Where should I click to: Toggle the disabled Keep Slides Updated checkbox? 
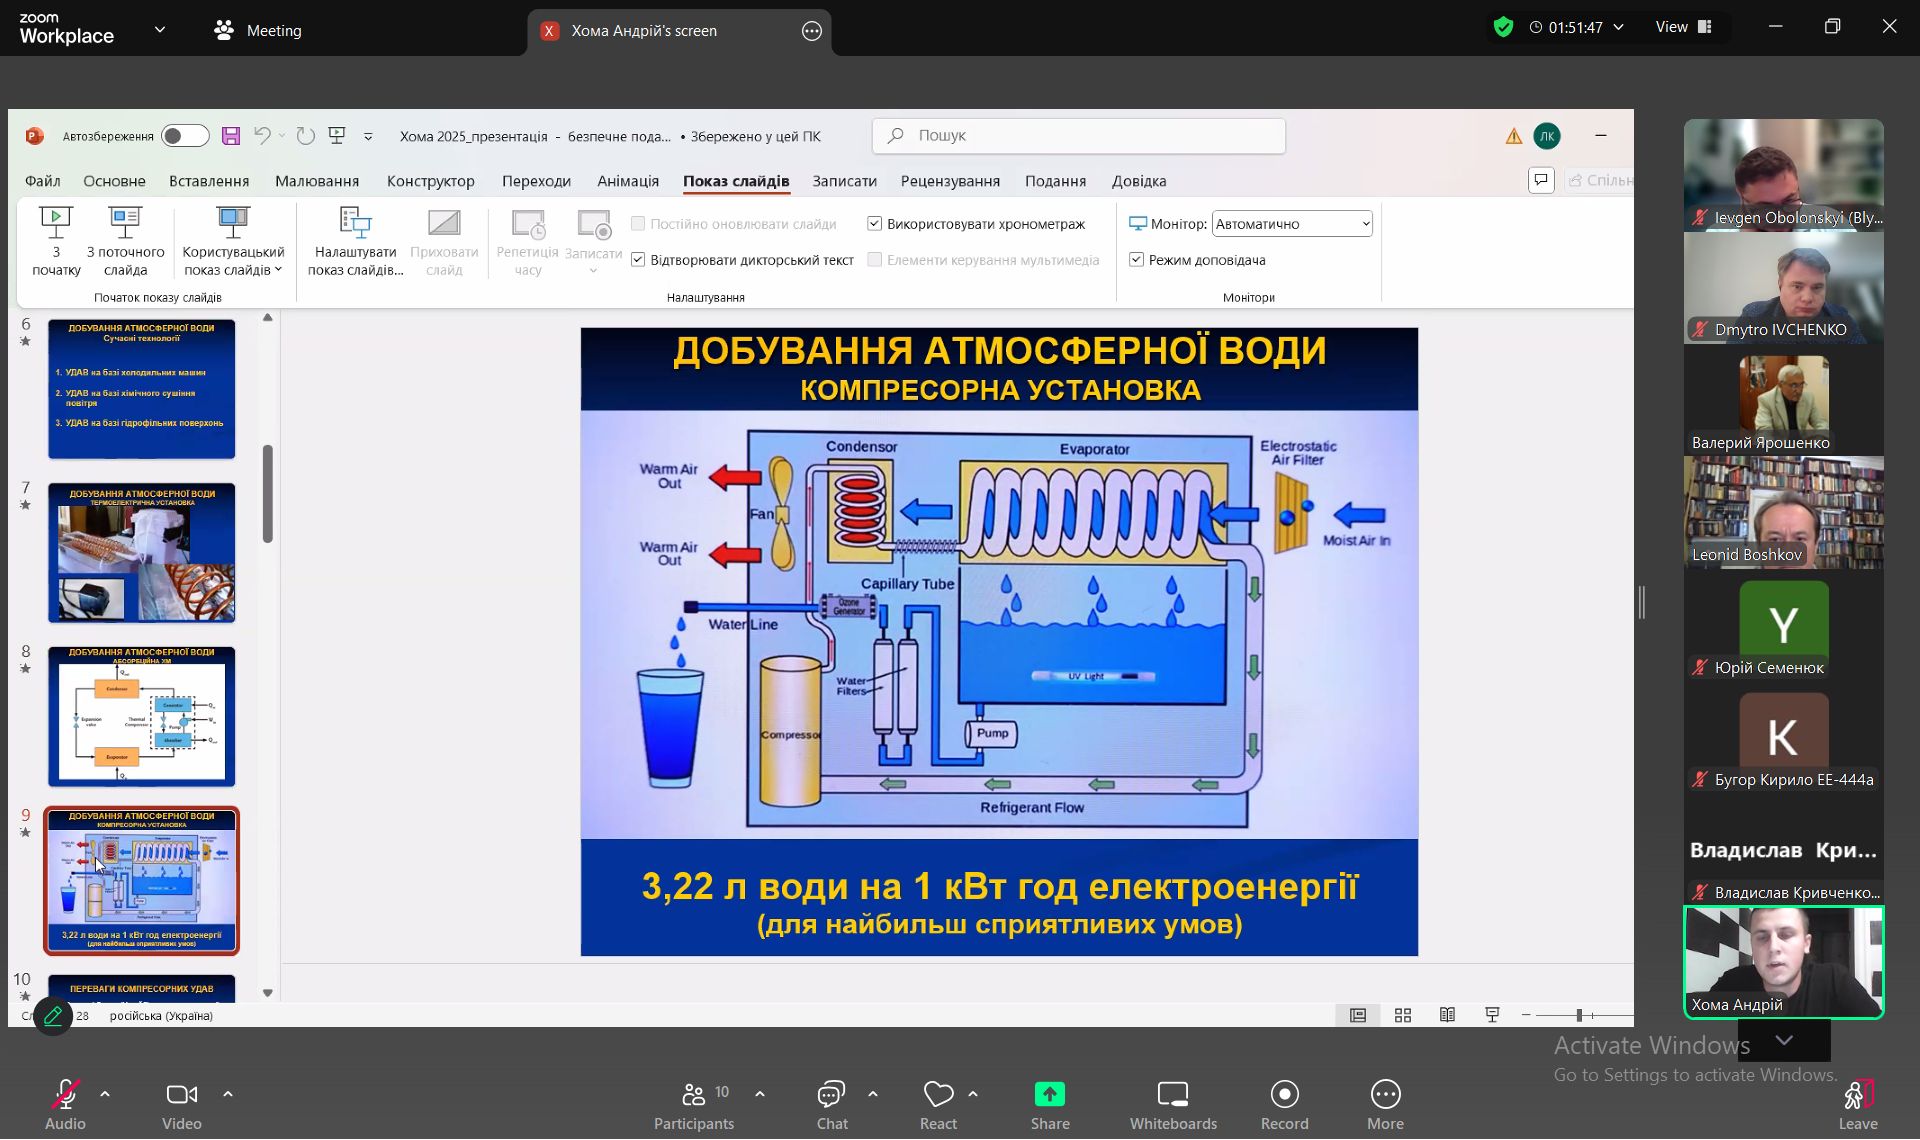point(638,223)
